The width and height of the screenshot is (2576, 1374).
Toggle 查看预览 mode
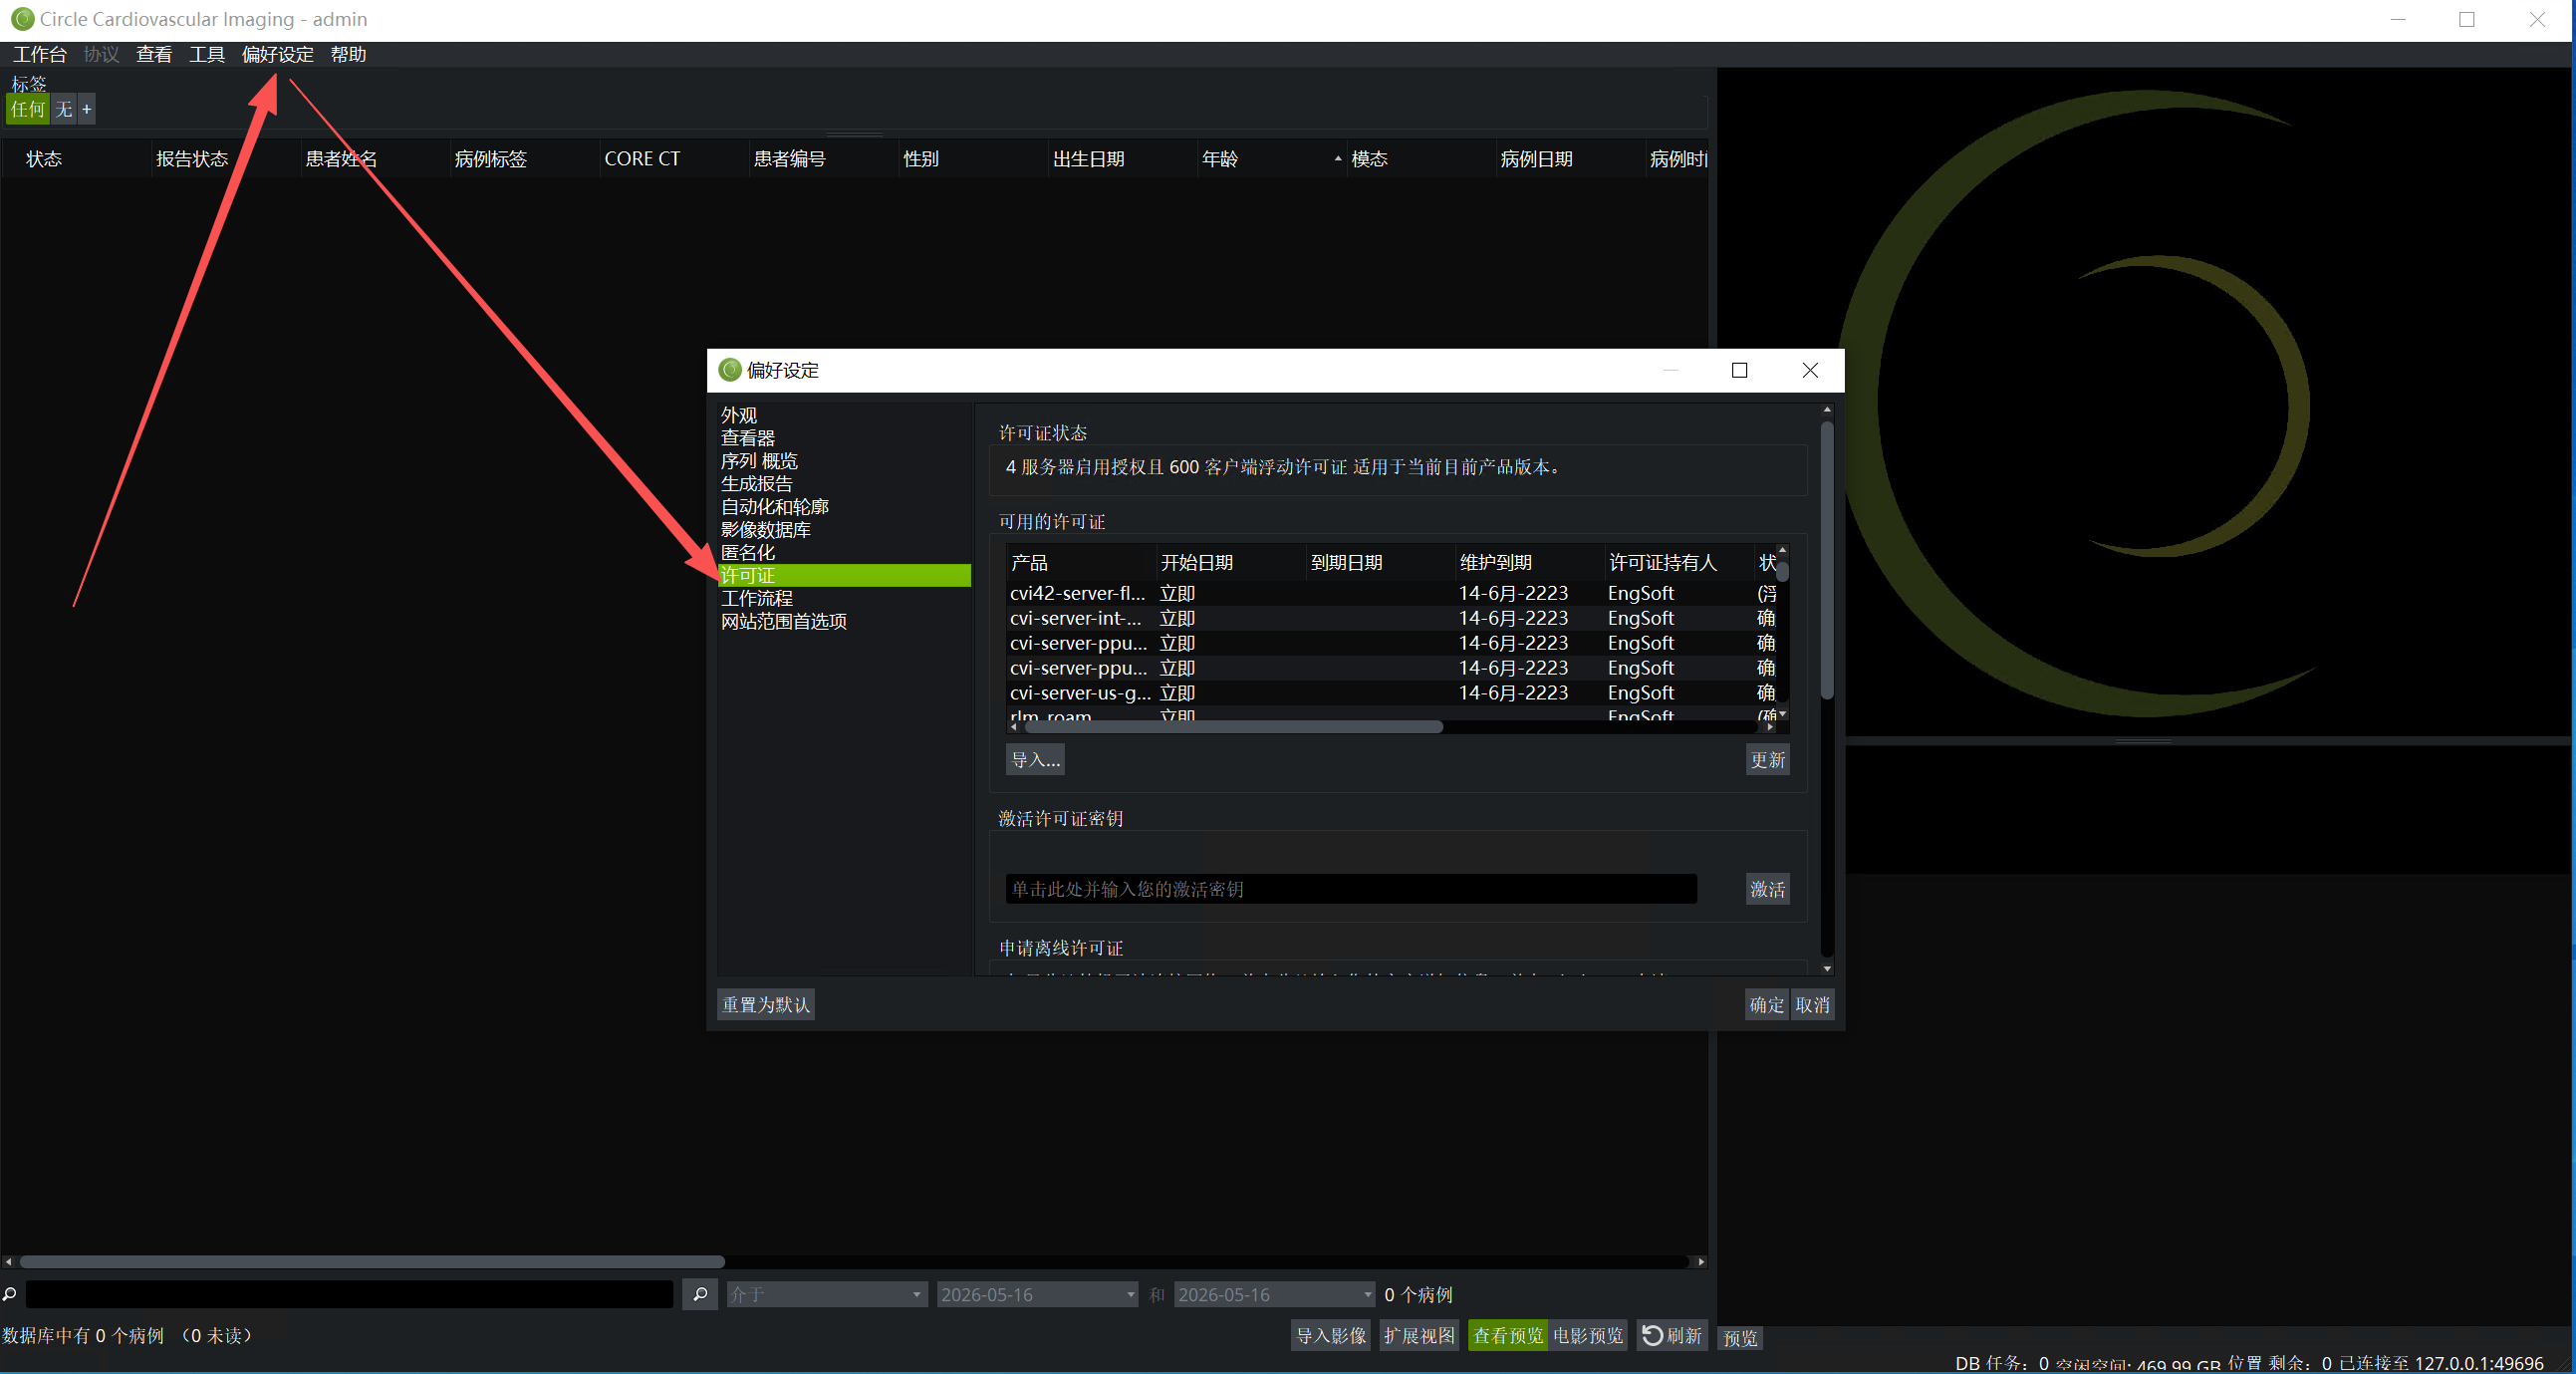1507,1336
